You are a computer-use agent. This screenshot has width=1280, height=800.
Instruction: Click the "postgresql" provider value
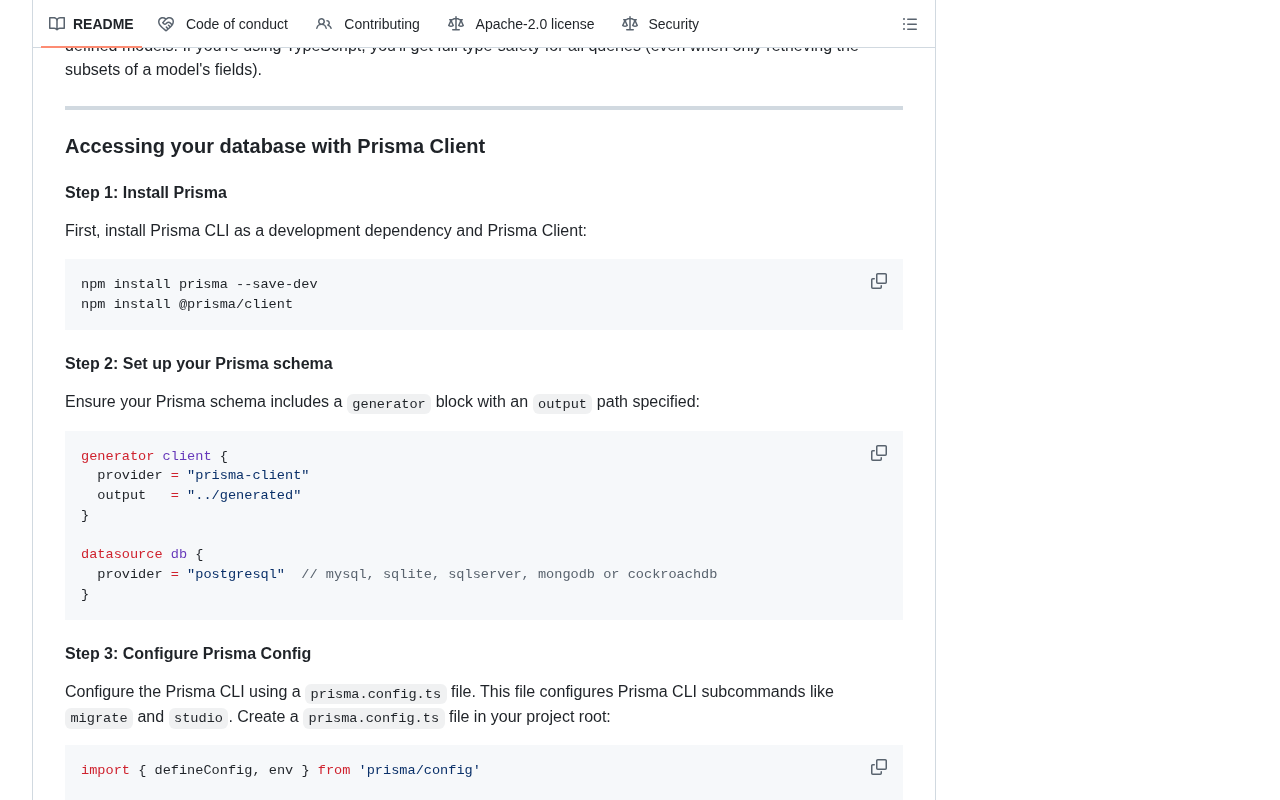click(236, 575)
